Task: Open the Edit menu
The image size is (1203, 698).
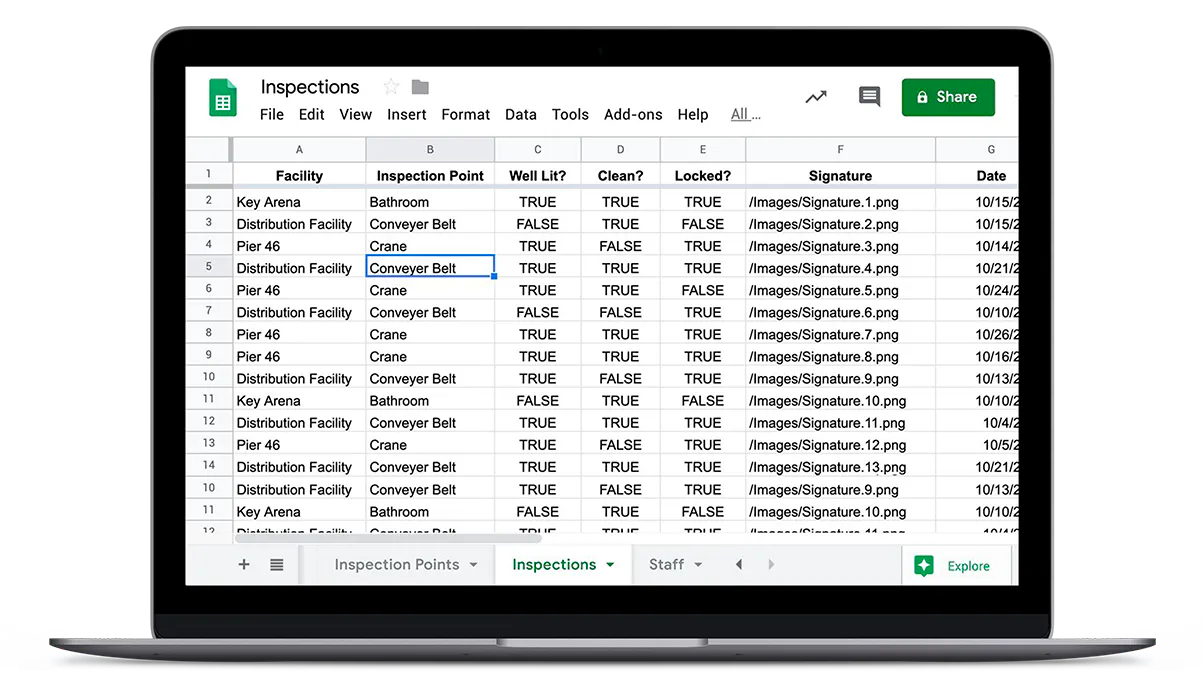Action: [x=312, y=115]
